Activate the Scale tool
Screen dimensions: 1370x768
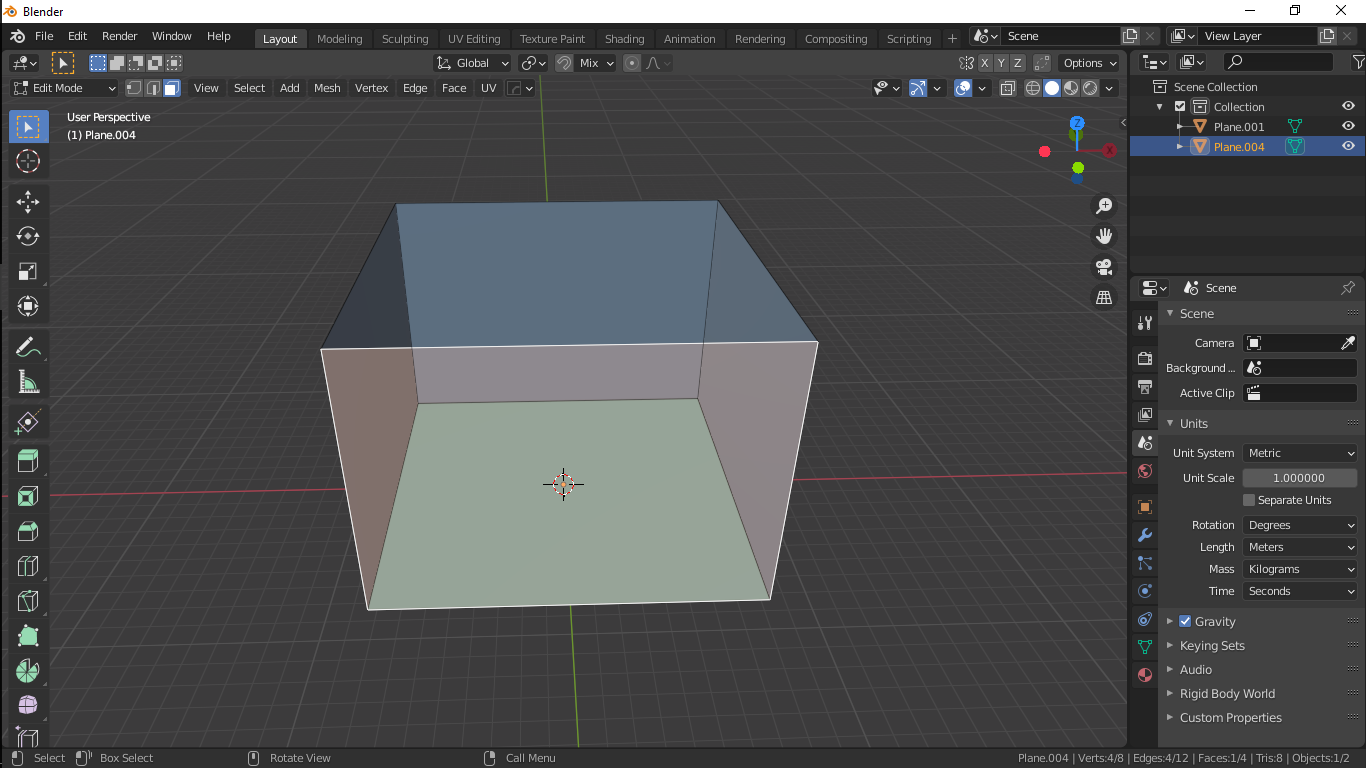click(x=28, y=272)
